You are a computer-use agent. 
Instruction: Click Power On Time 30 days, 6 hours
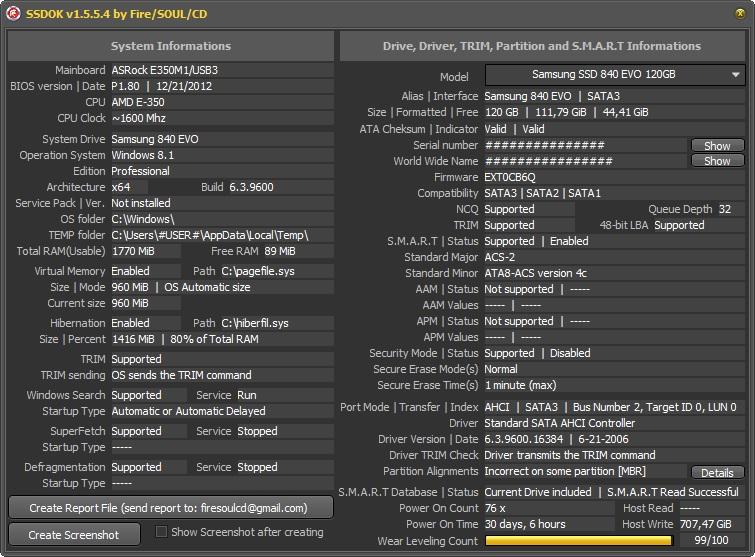click(525, 524)
